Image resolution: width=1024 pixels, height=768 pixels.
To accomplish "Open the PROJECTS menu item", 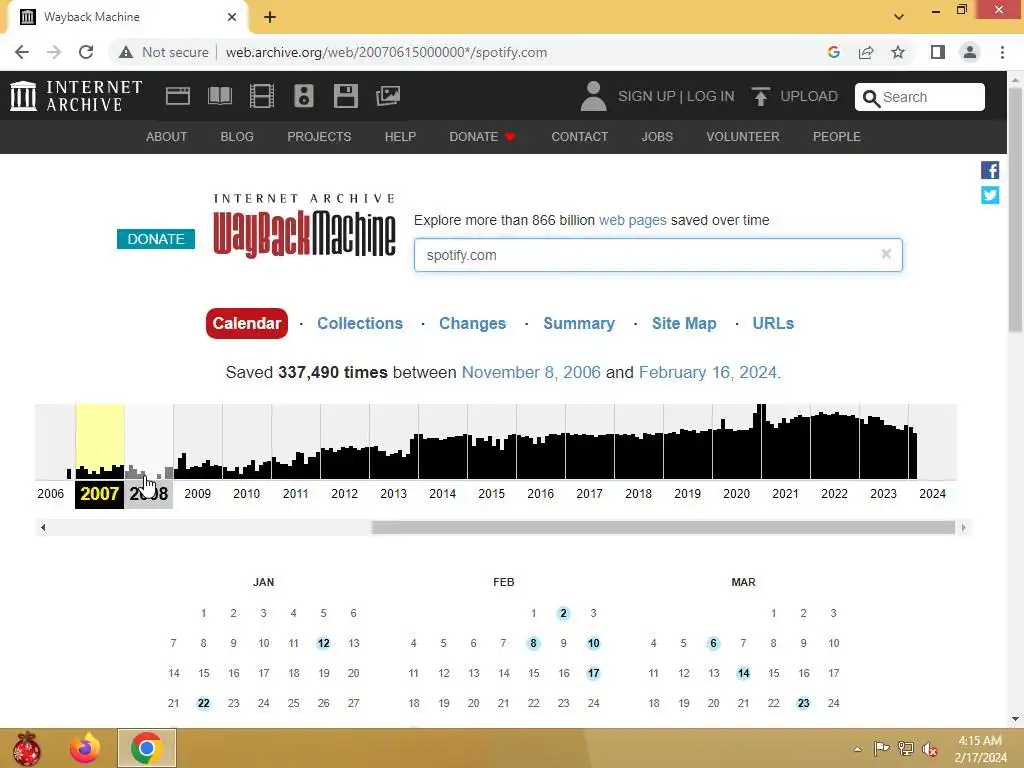I will (x=319, y=136).
